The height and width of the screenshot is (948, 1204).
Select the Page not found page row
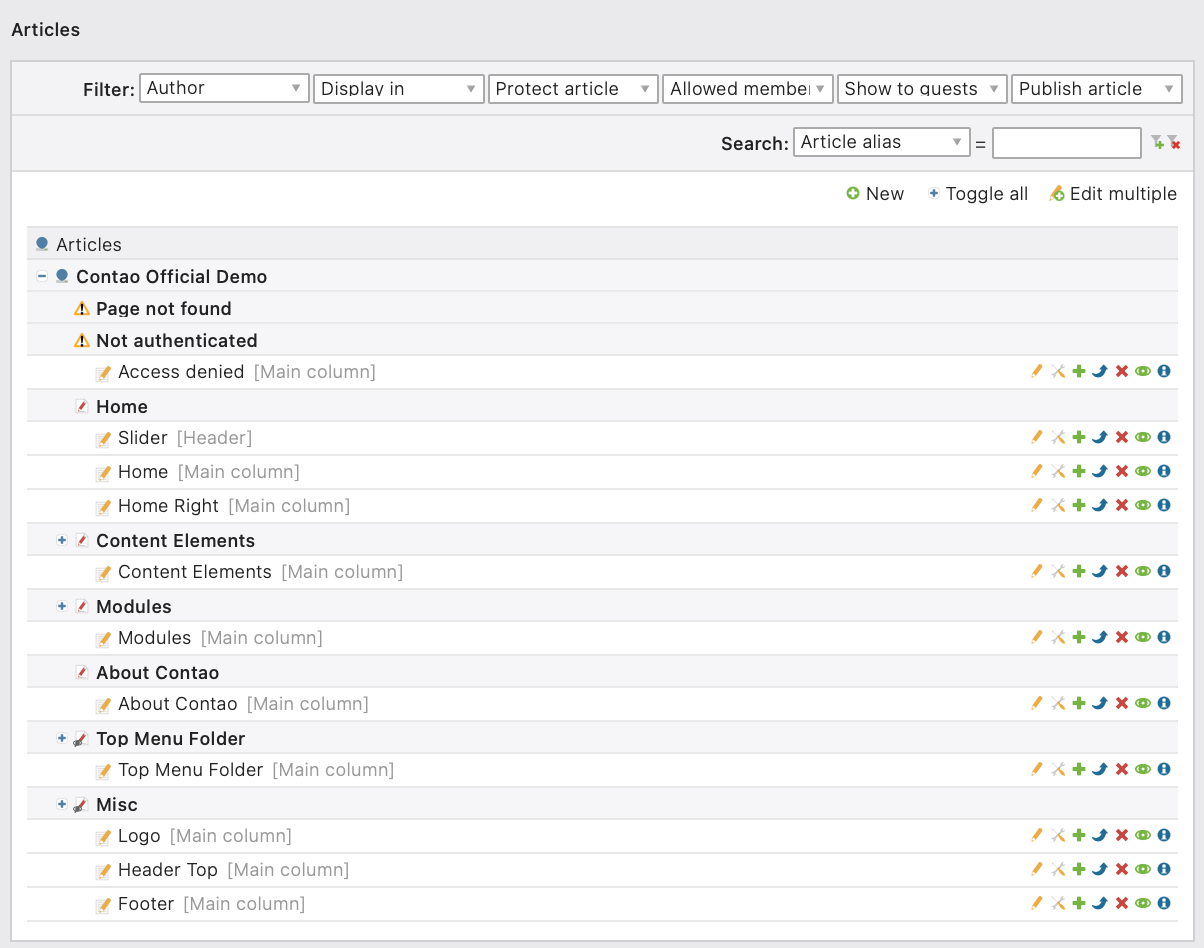[602, 308]
